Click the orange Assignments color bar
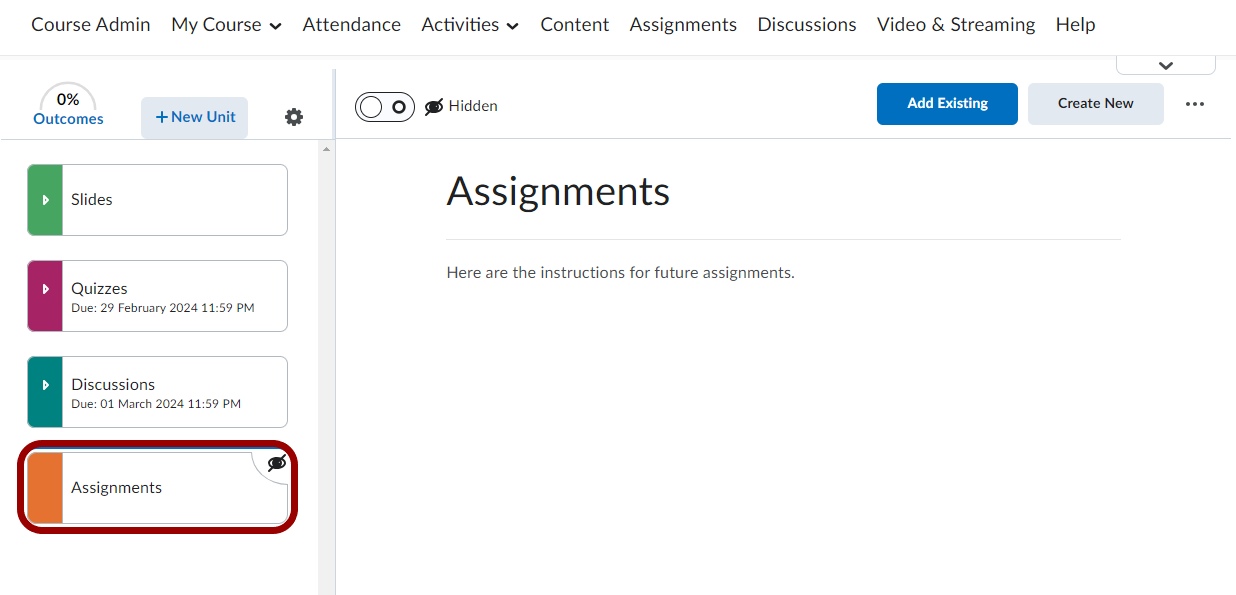 (x=45, y=488)
